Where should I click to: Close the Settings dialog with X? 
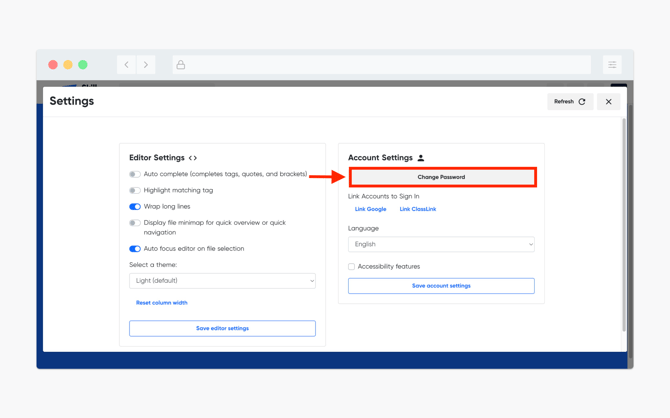608,102
